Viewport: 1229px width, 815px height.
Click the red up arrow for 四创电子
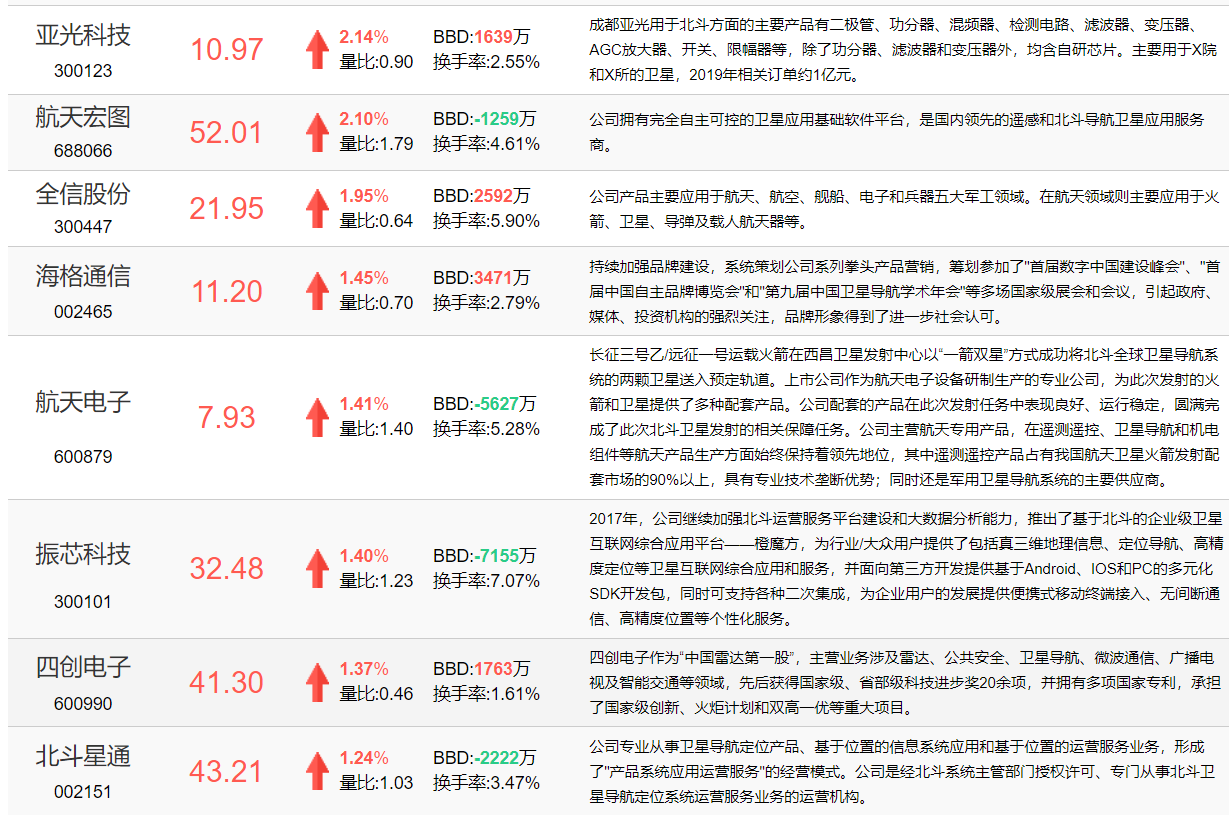click(317, 682)
